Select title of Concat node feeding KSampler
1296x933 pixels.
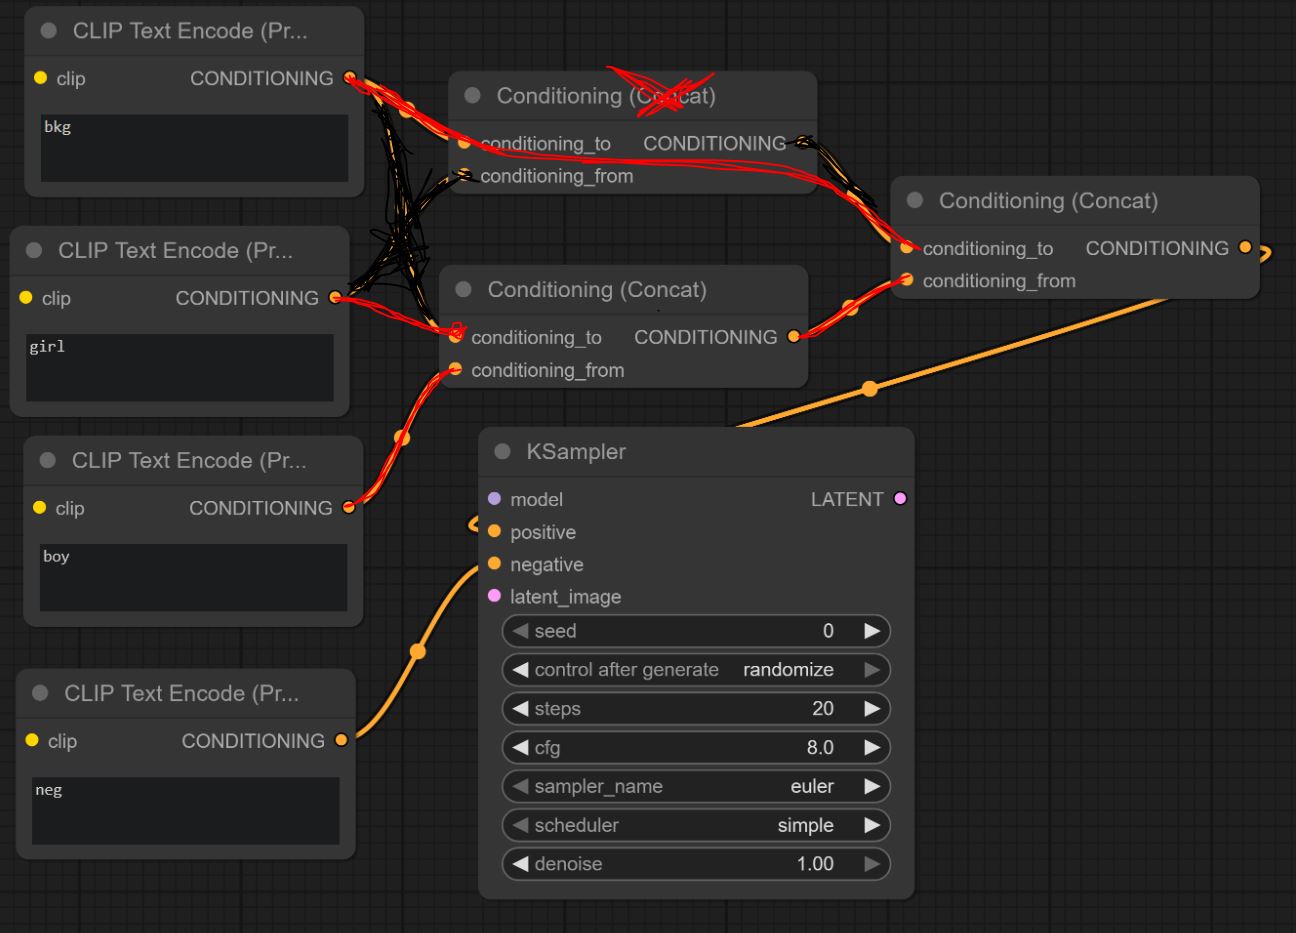1048,201
